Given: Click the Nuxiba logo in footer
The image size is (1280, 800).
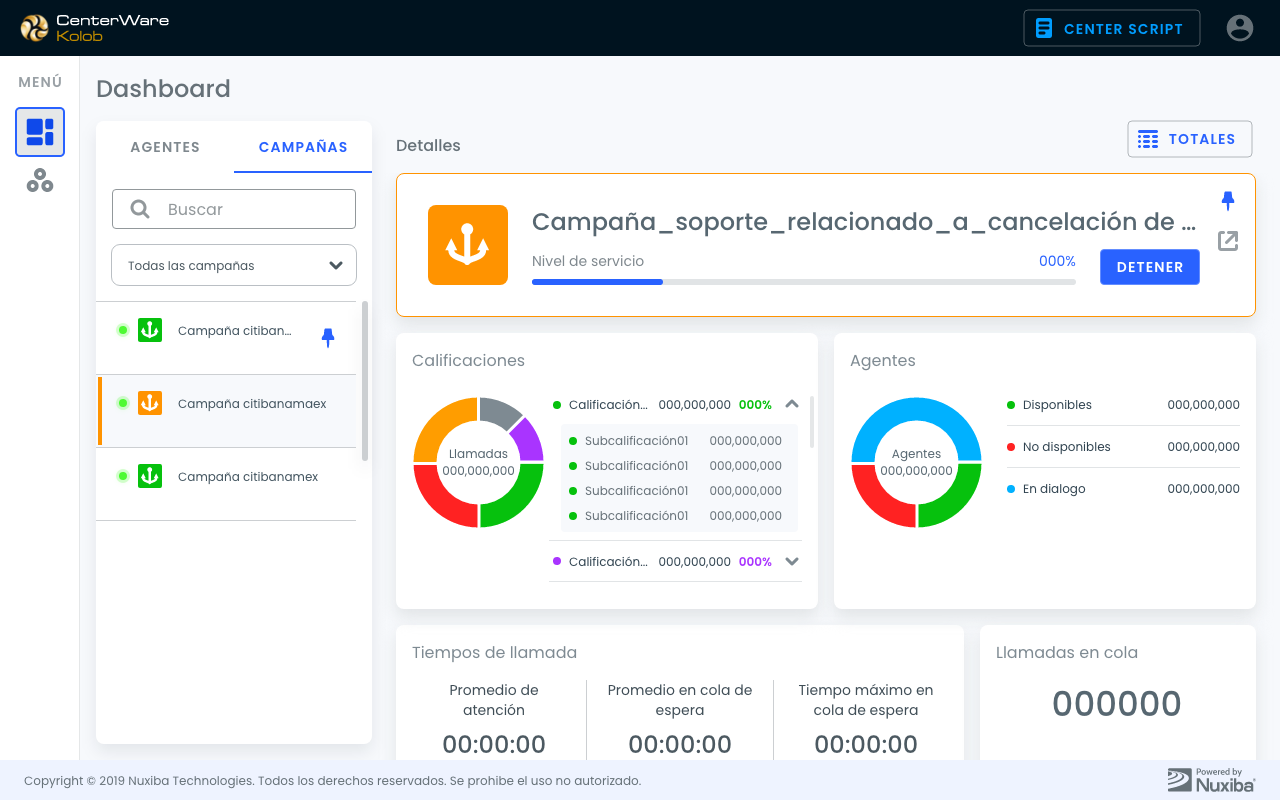Looking at the screenshot, I should (x=1211, y=780).
